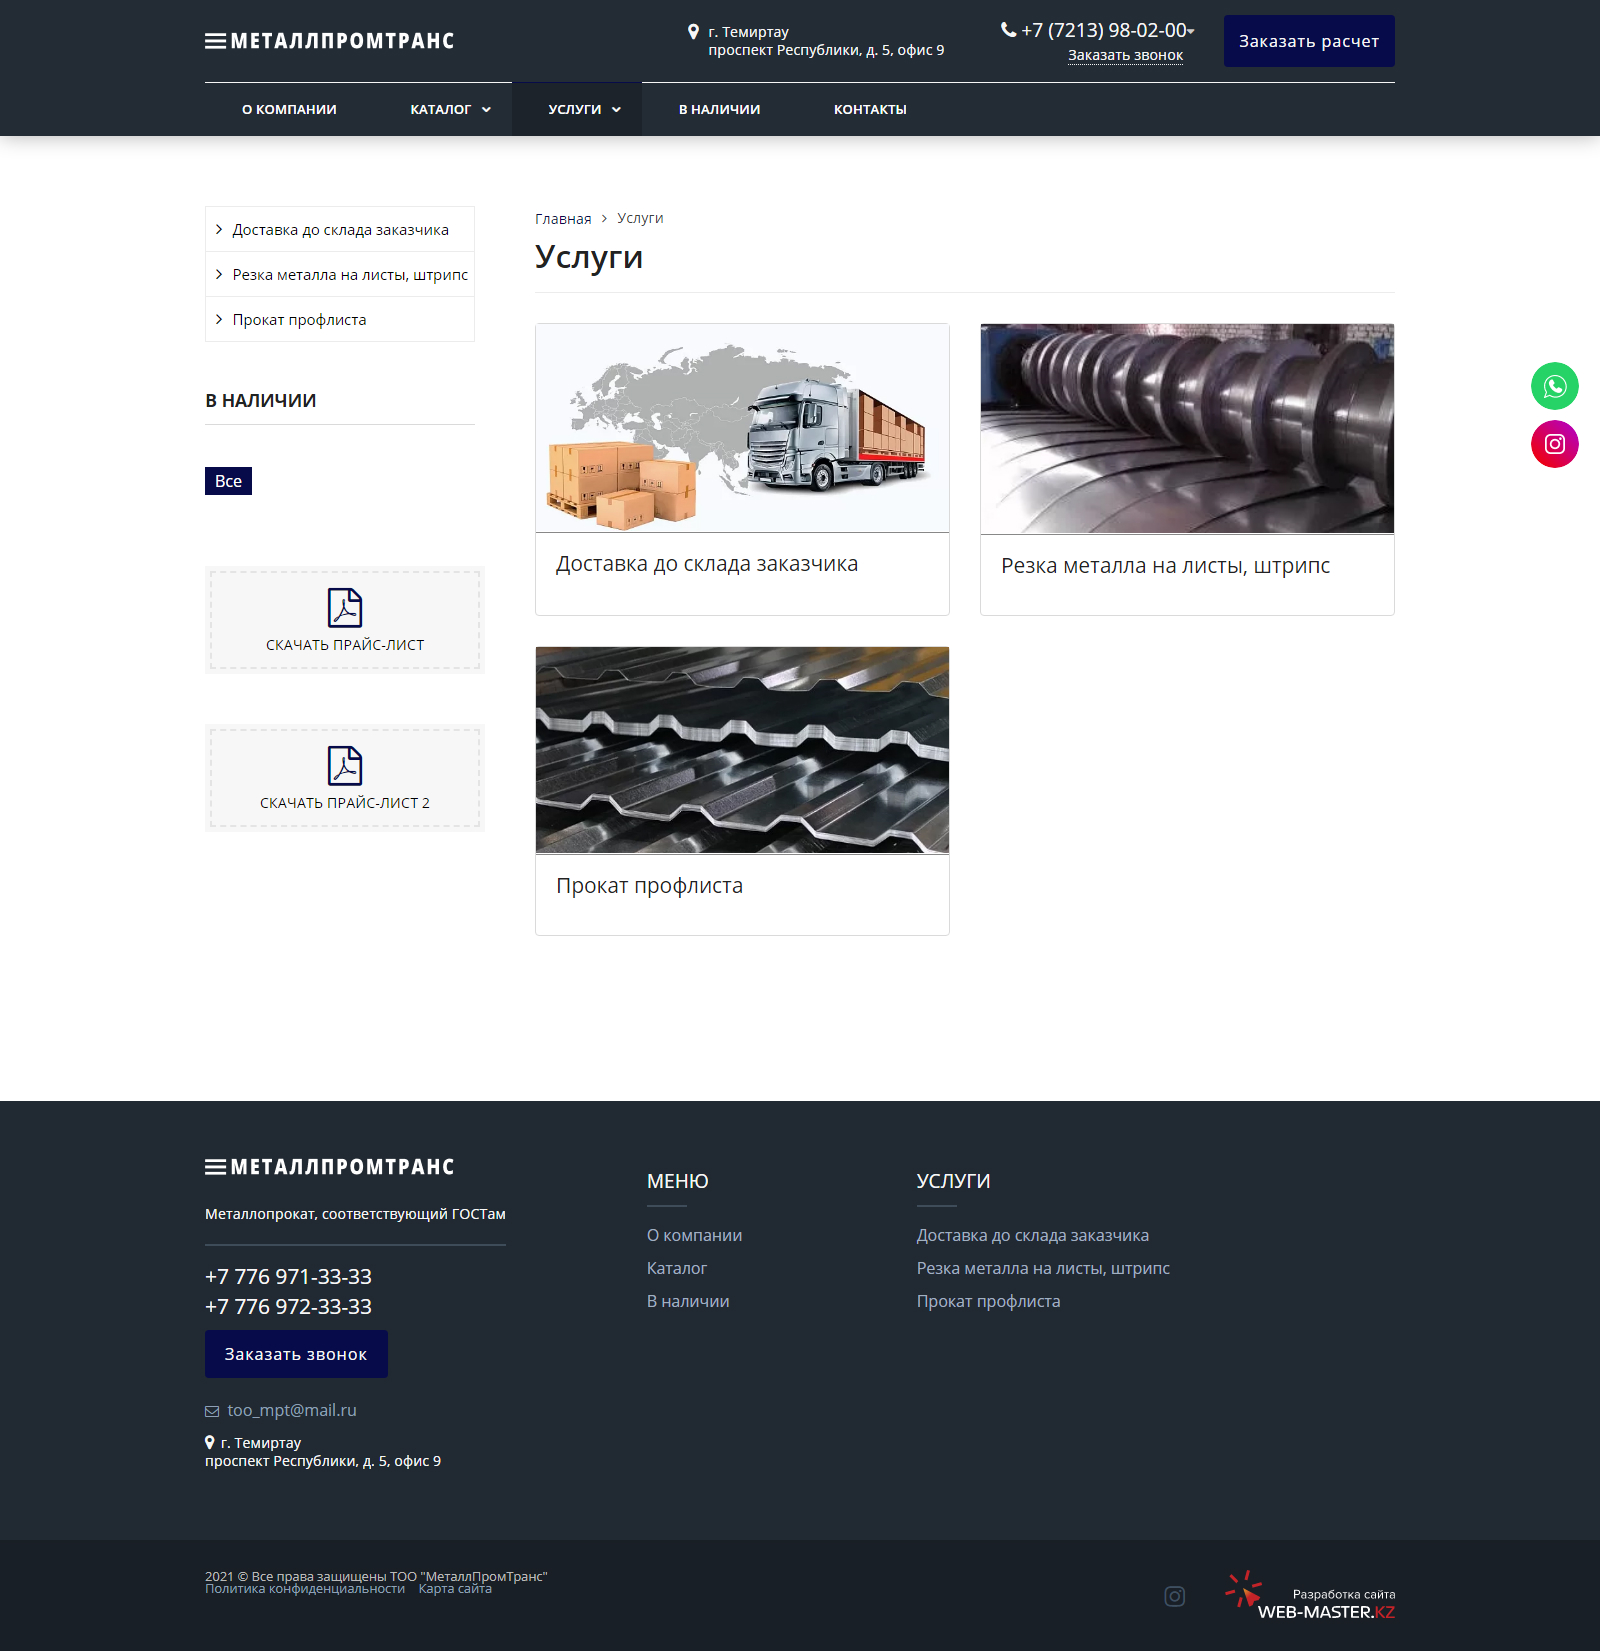1600x1651 pixels.
Task: Open the WEB-MASTER.KZ developer logo
Action: [x=1310, y=1596]
